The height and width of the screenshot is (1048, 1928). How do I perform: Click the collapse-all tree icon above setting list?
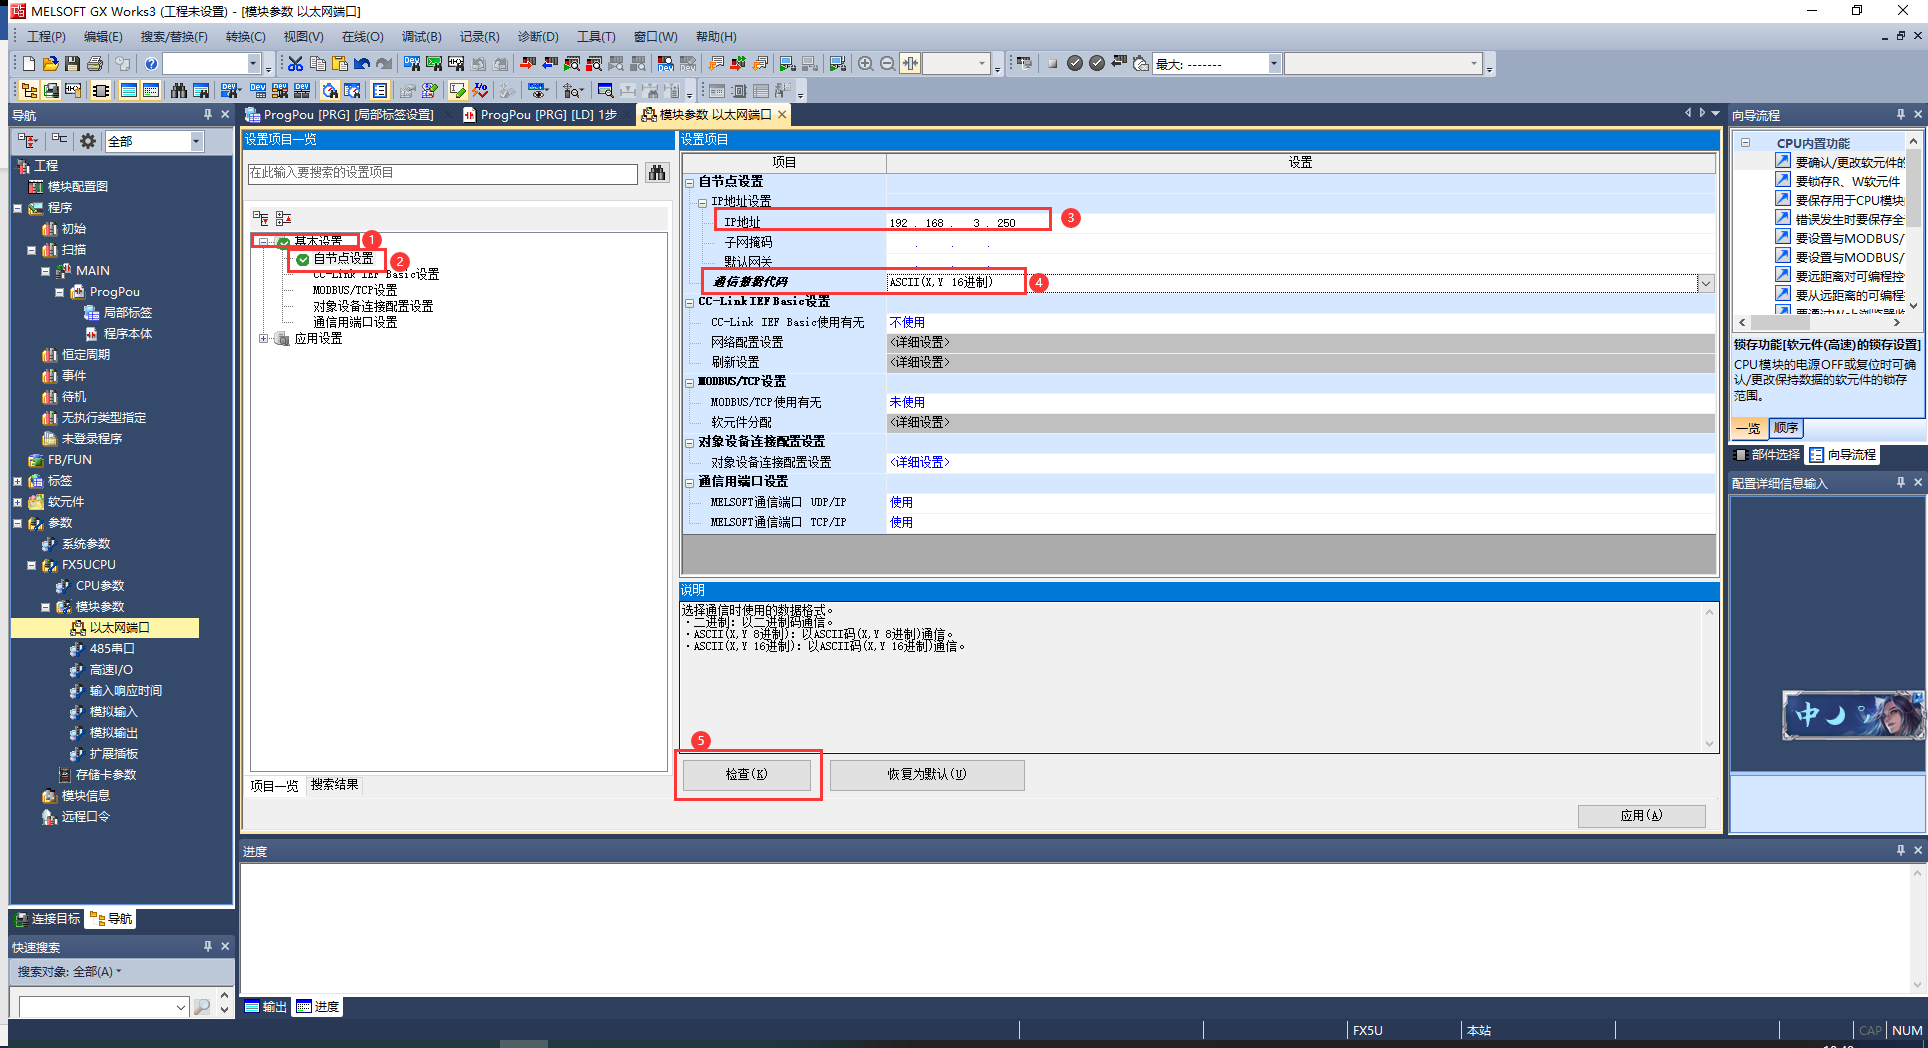click(x=284, y=218)
